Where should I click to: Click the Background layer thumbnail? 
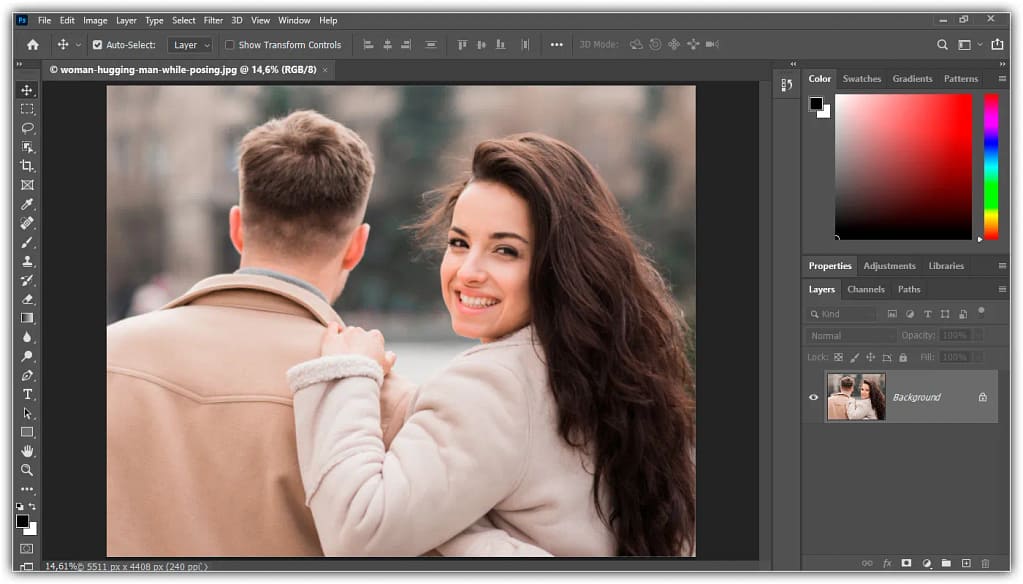856,397
